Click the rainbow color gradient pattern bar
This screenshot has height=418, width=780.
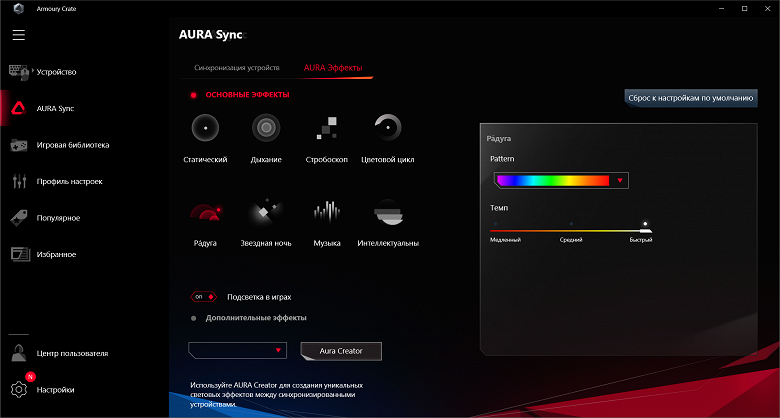point(553,181)
